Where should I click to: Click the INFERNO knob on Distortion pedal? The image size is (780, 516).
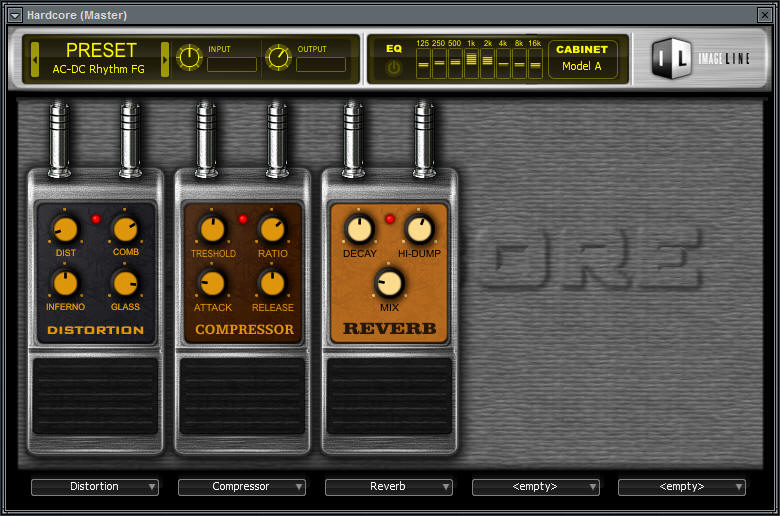pos(65,284)
